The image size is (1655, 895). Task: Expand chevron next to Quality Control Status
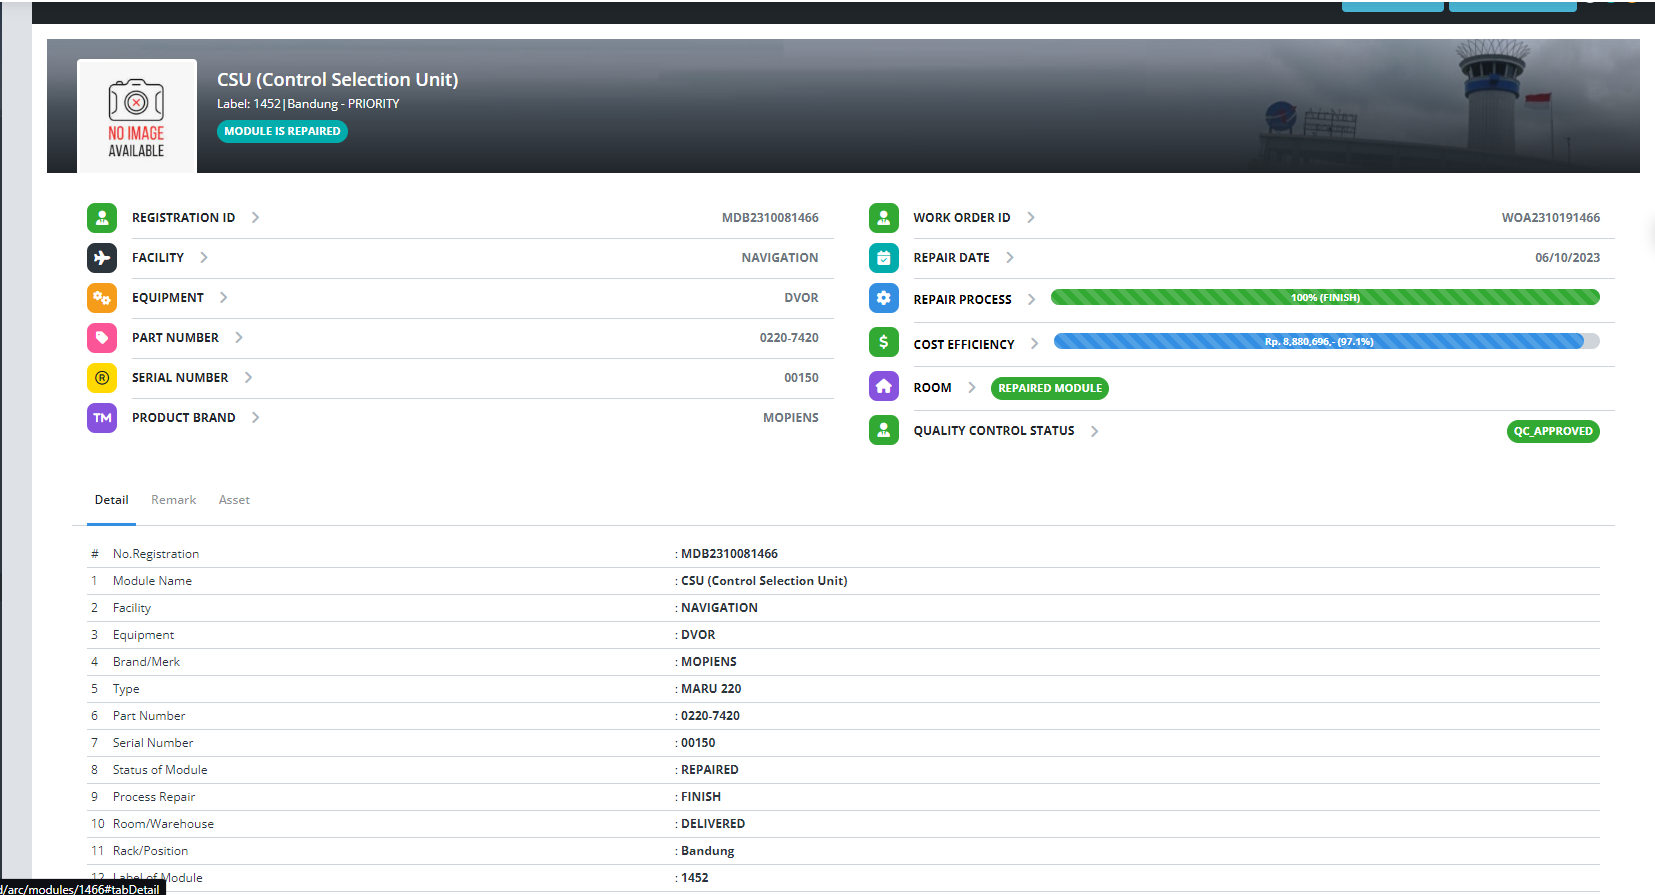1095,431
